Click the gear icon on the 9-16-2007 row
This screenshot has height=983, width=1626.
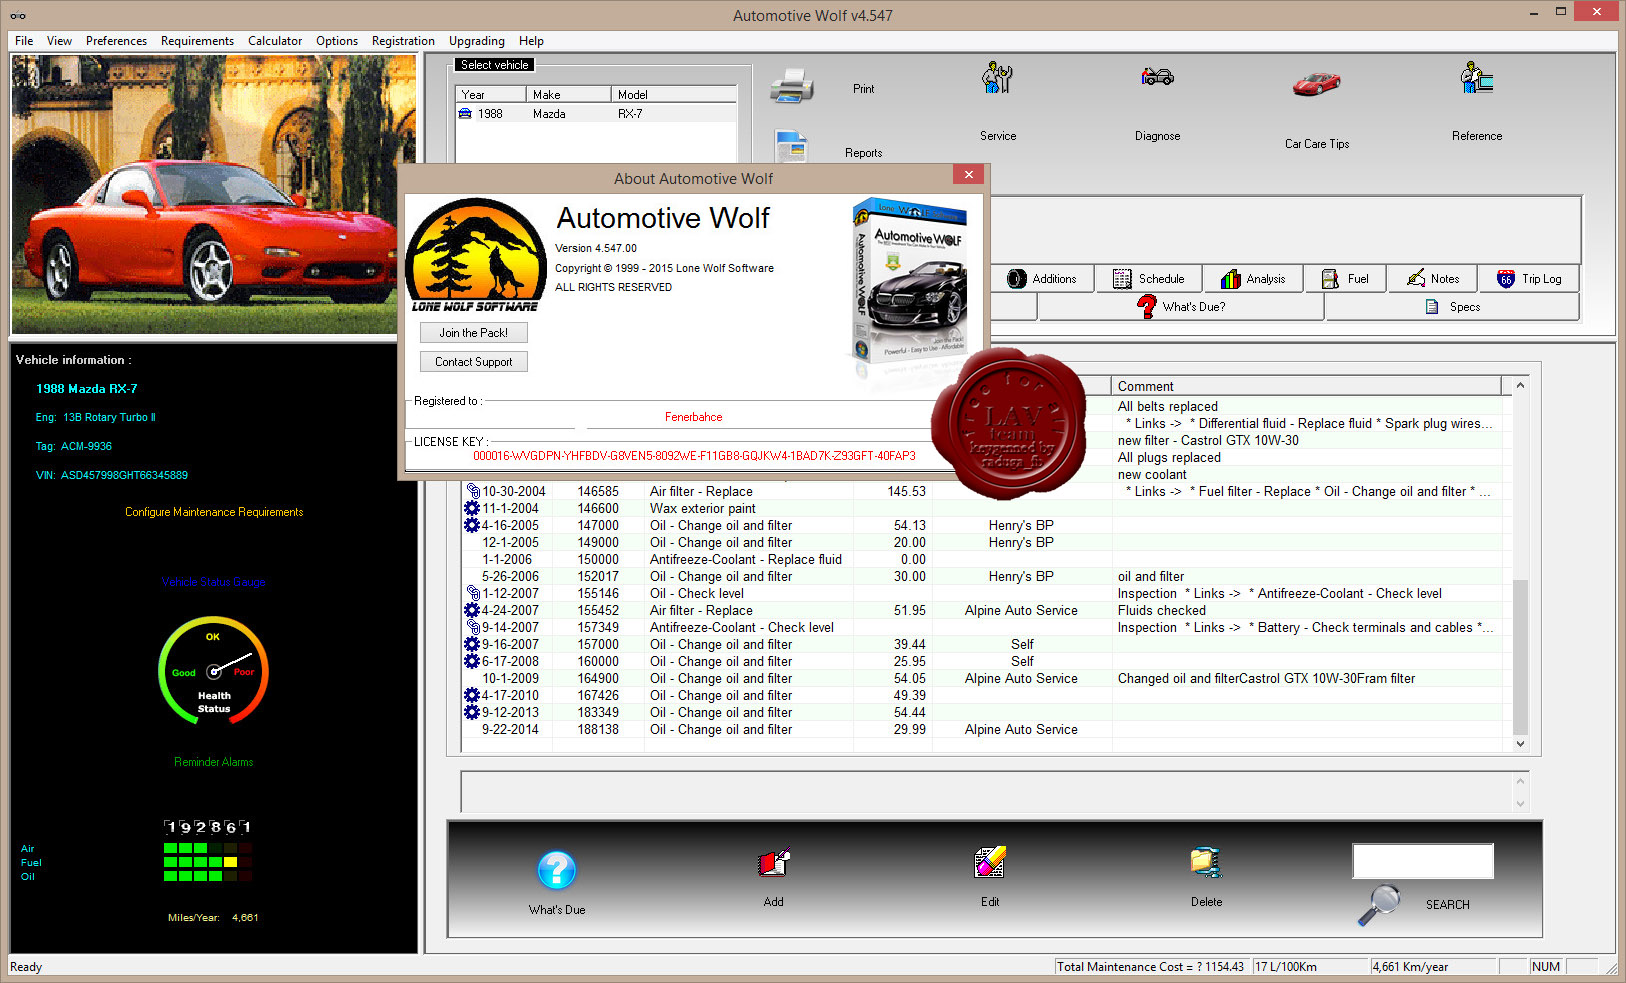pyautogui.click(x=472, y=644)
